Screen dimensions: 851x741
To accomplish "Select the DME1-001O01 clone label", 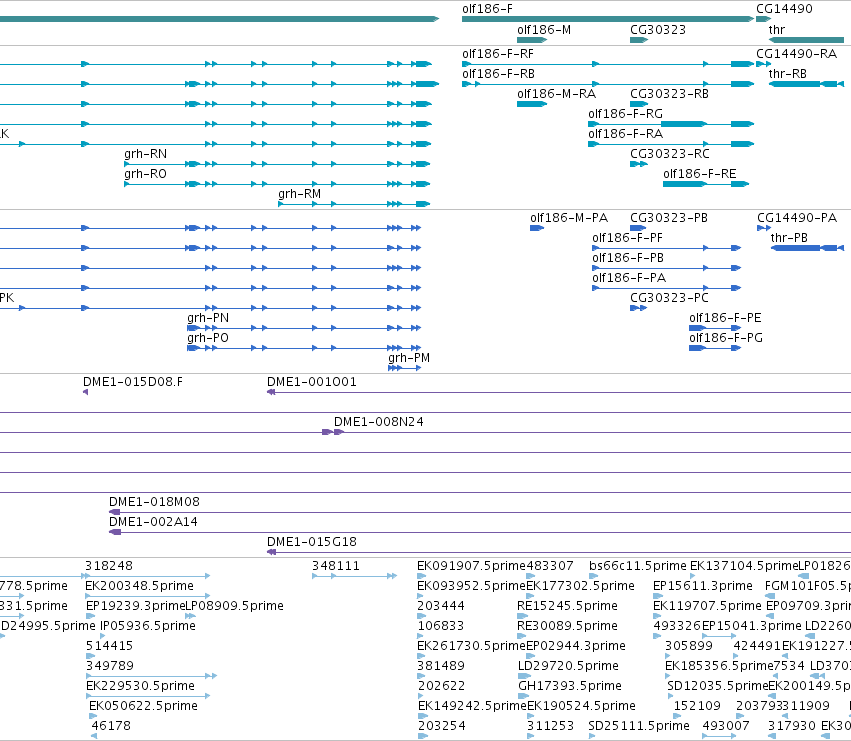I will click(x=312, y=382).
